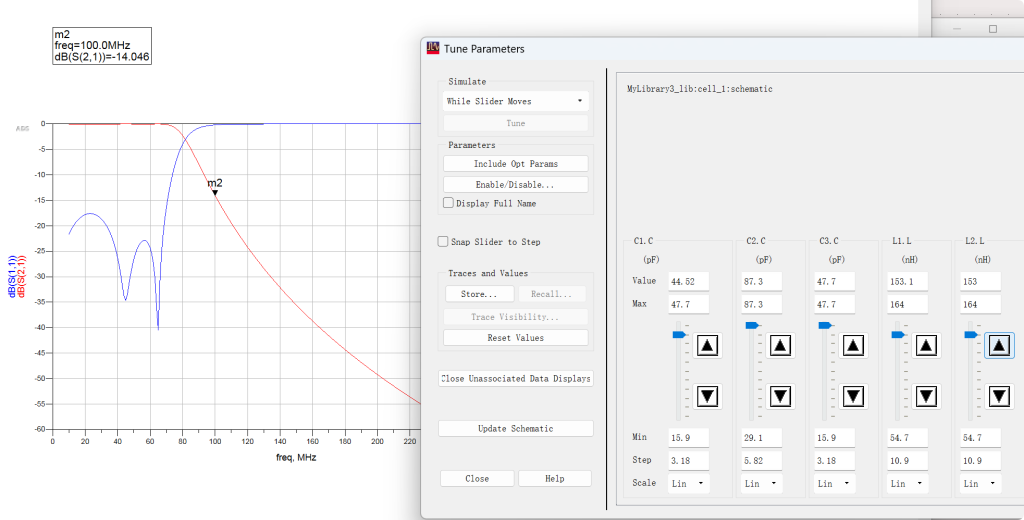1024x520 pixels.
Task: Click the L2.L slider handle
Action: point(972,334)
